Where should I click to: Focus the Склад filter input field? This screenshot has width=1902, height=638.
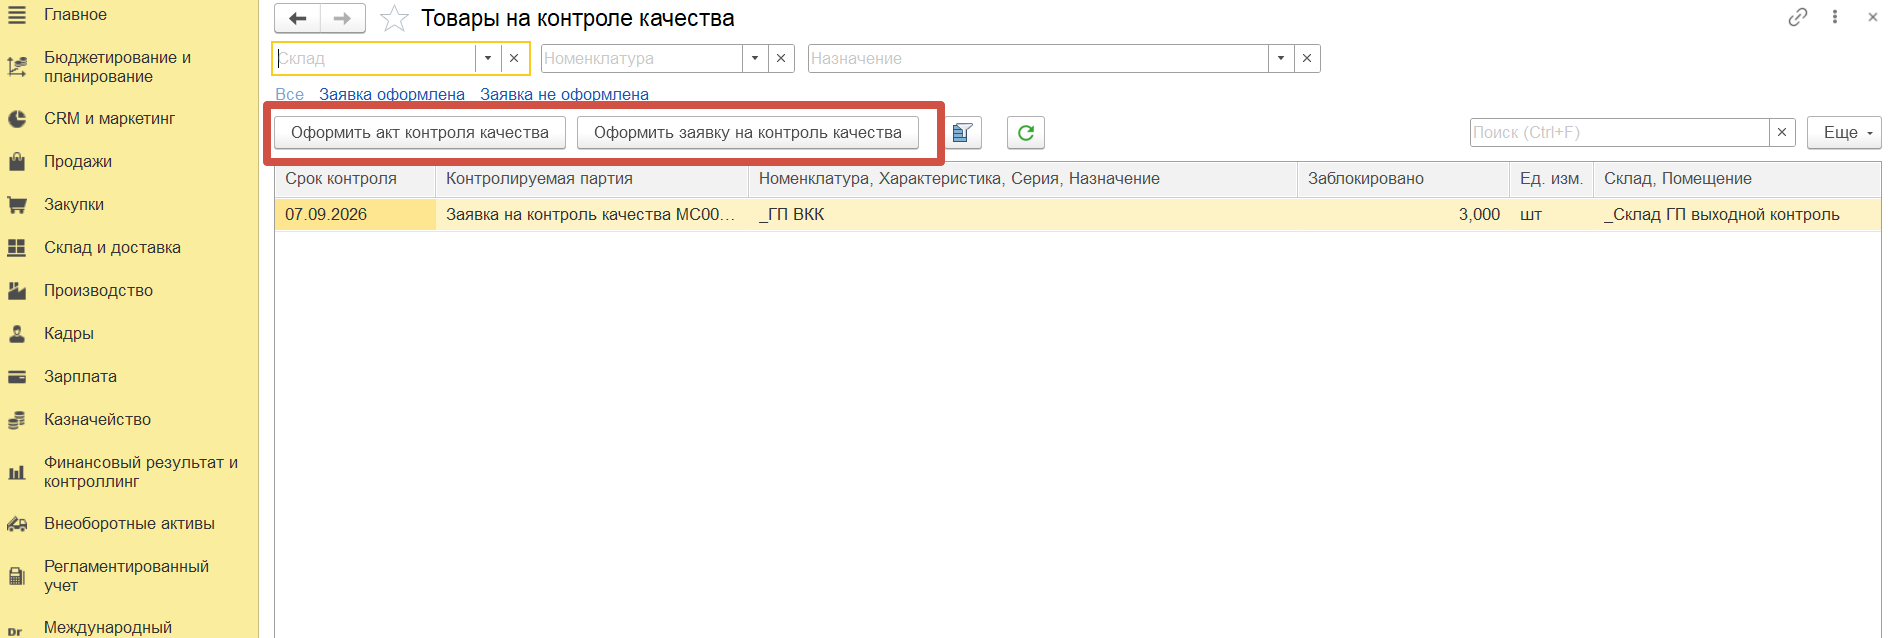tap(375, 59)
